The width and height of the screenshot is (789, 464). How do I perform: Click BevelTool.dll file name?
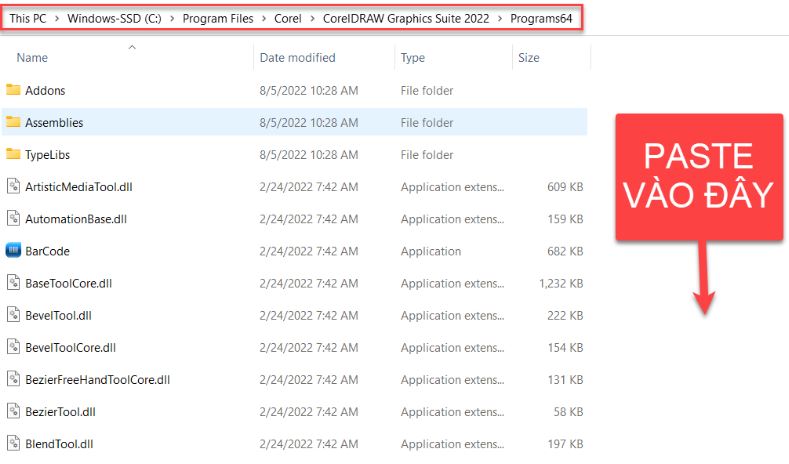[58, 316]
